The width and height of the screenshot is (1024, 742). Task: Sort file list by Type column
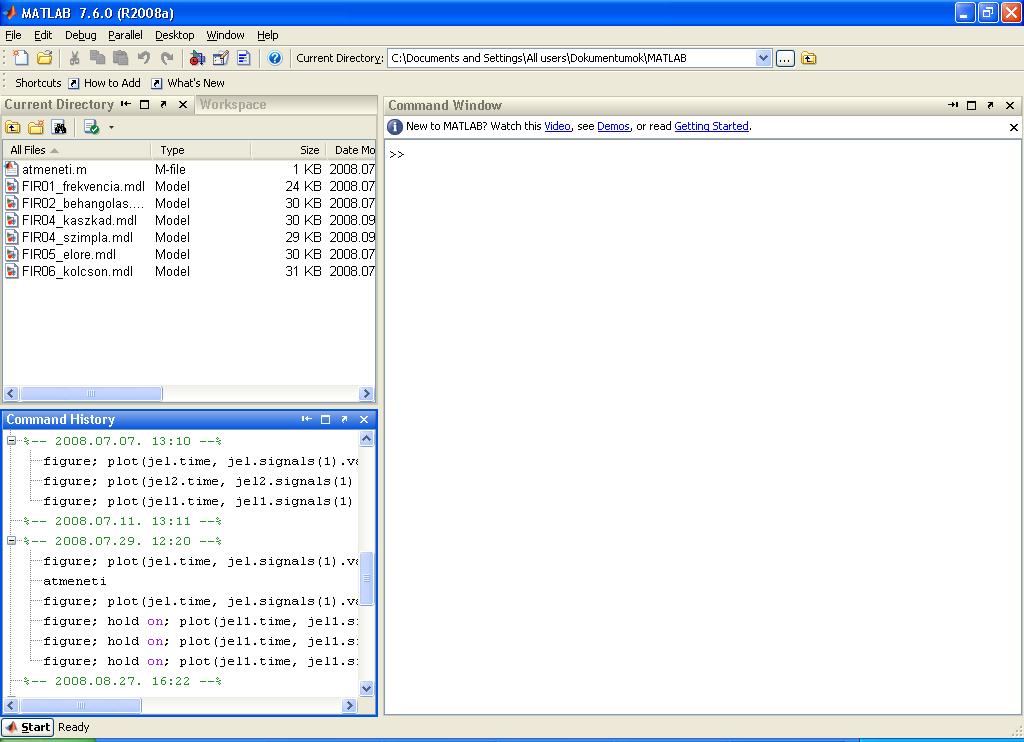pyautogui.click(x=200, y=150)
